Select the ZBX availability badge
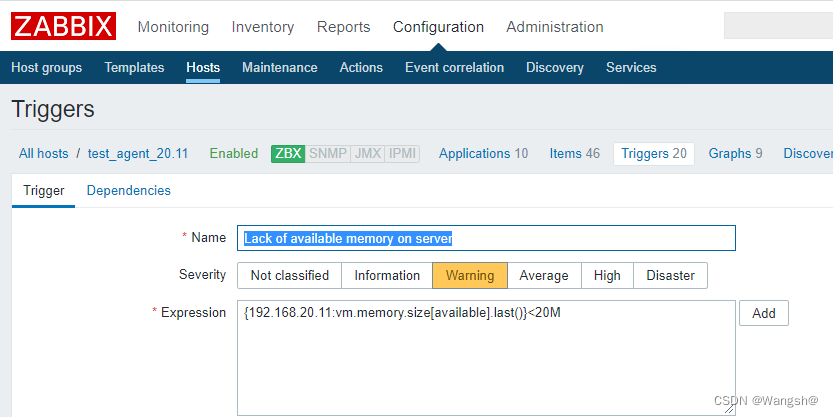 [x=288, y=154]
